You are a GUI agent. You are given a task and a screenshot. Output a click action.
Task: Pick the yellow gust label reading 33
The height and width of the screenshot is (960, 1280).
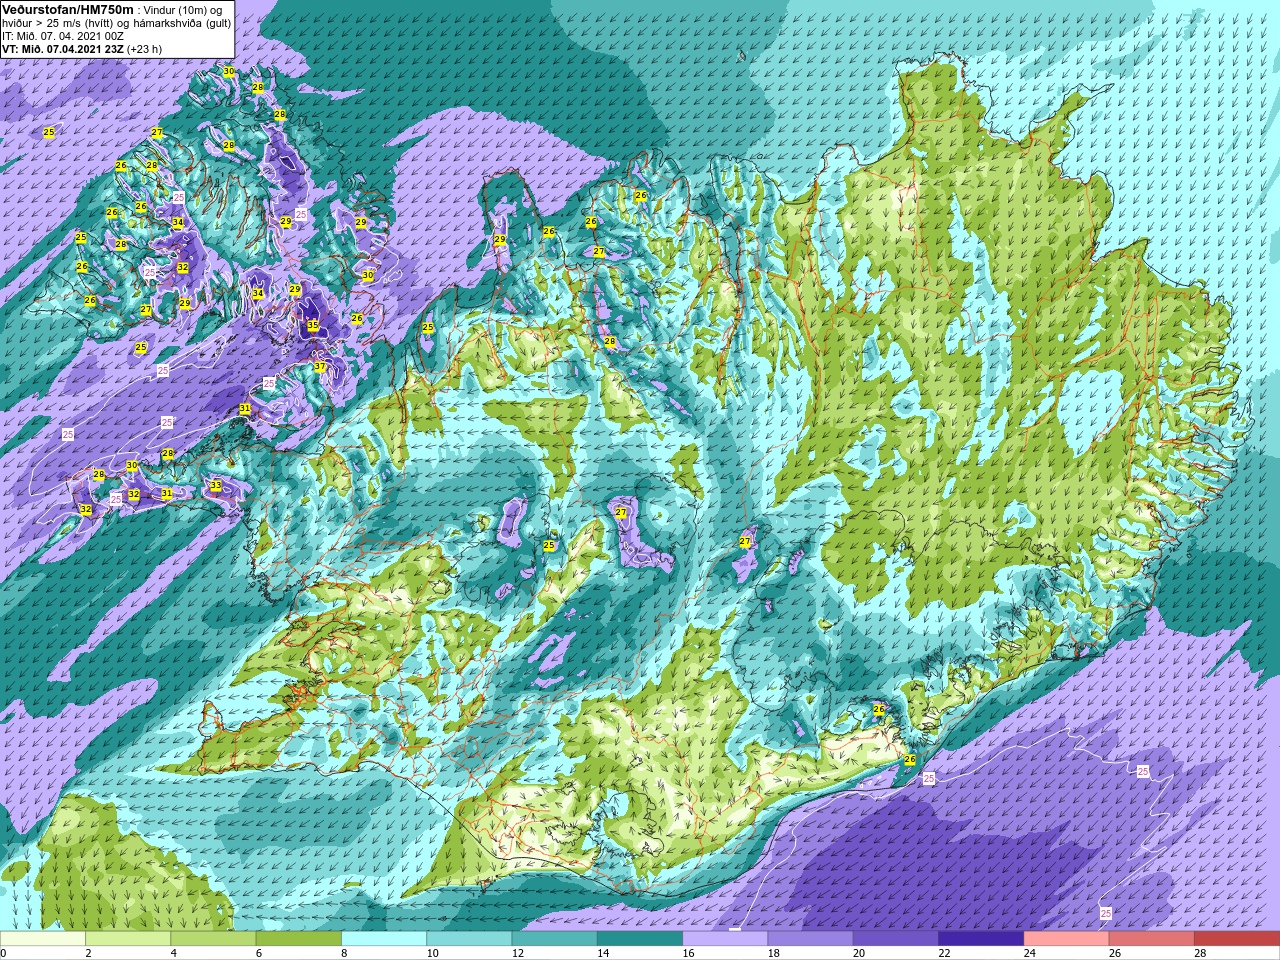[215, 485]
